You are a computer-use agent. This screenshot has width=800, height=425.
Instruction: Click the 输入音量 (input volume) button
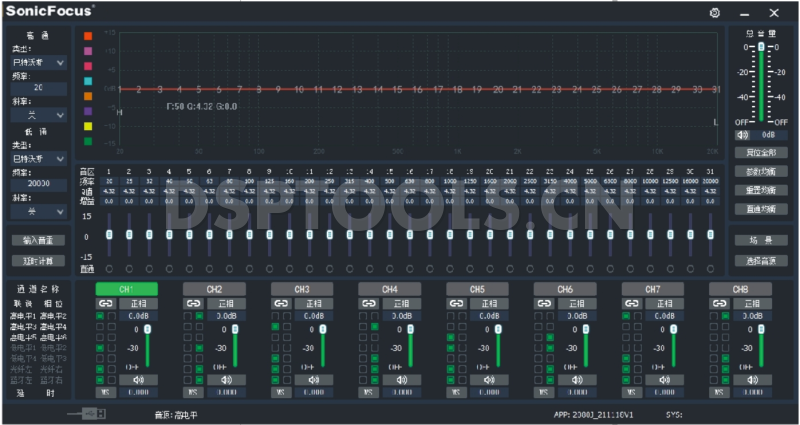39,240
